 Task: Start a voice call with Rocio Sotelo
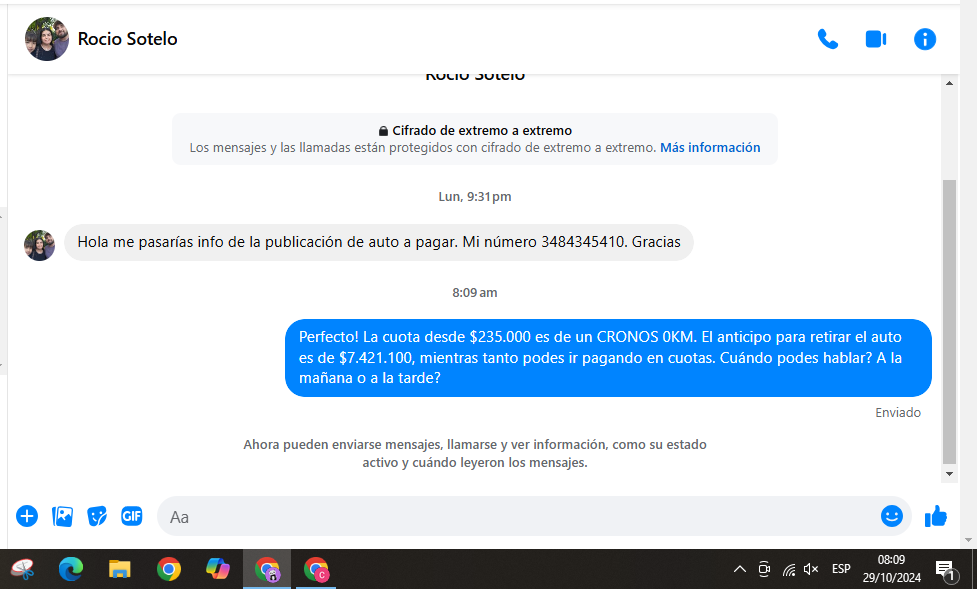coord(827,39)
